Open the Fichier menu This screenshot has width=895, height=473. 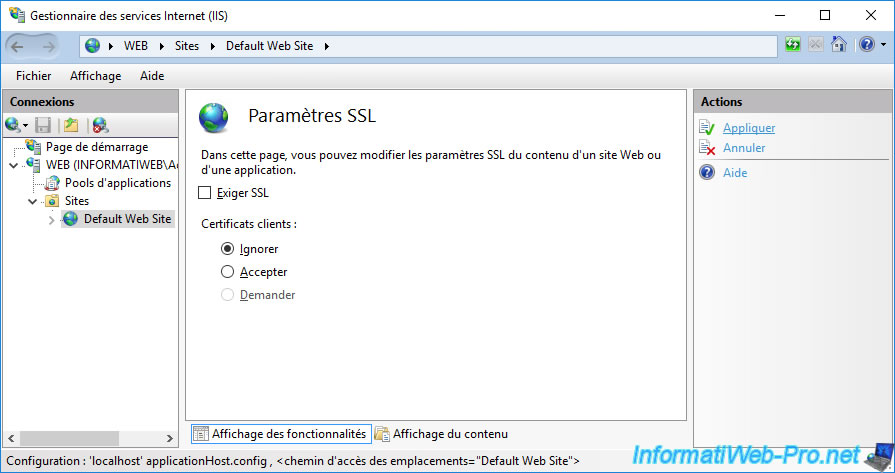pos(34,76)
